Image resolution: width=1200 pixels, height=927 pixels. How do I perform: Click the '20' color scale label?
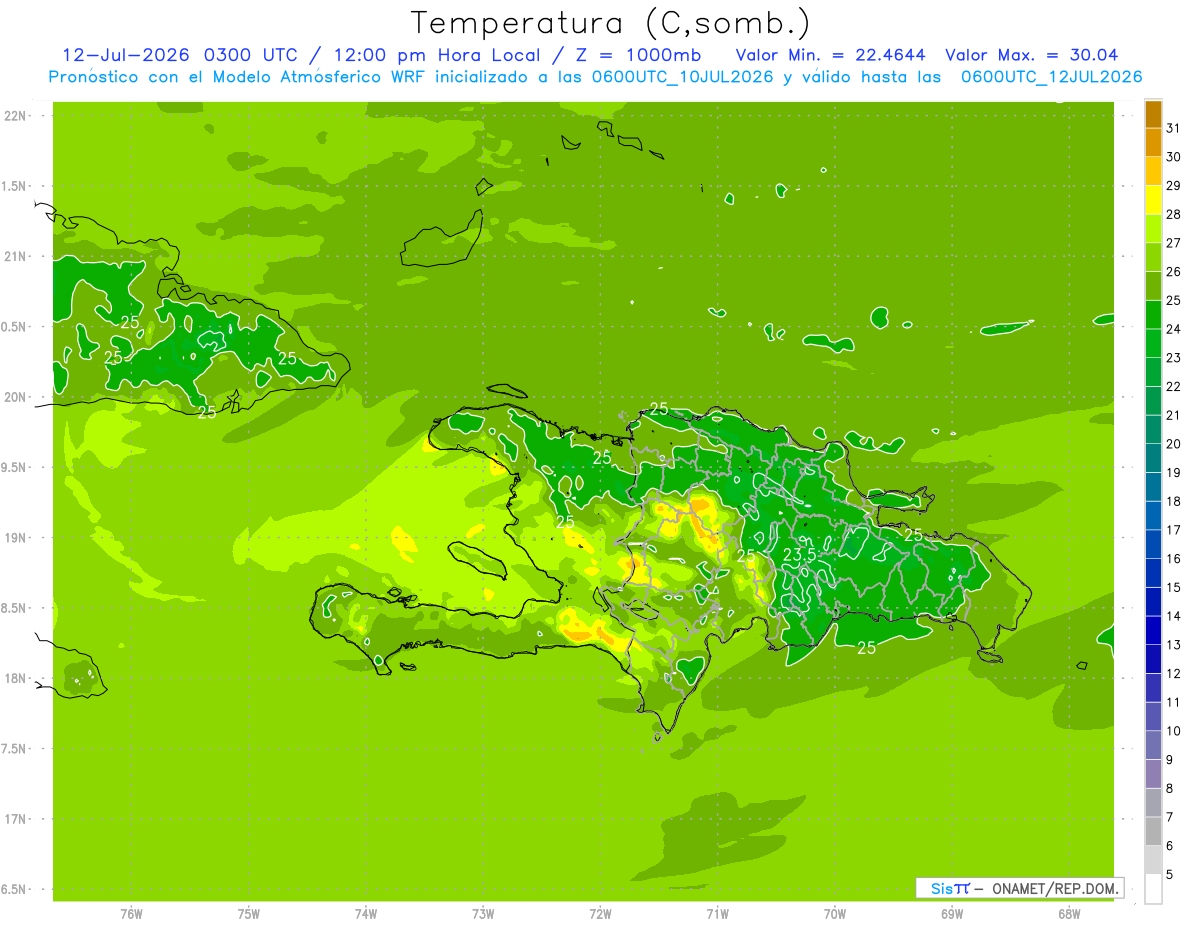click(x=1173, y=444)
